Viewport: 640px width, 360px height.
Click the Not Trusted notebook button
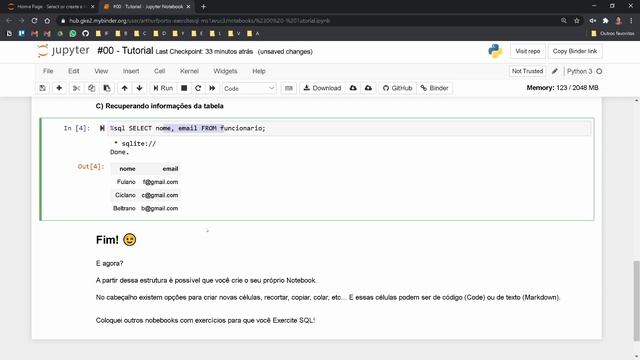pyautogui.click(x=527, y=71)
